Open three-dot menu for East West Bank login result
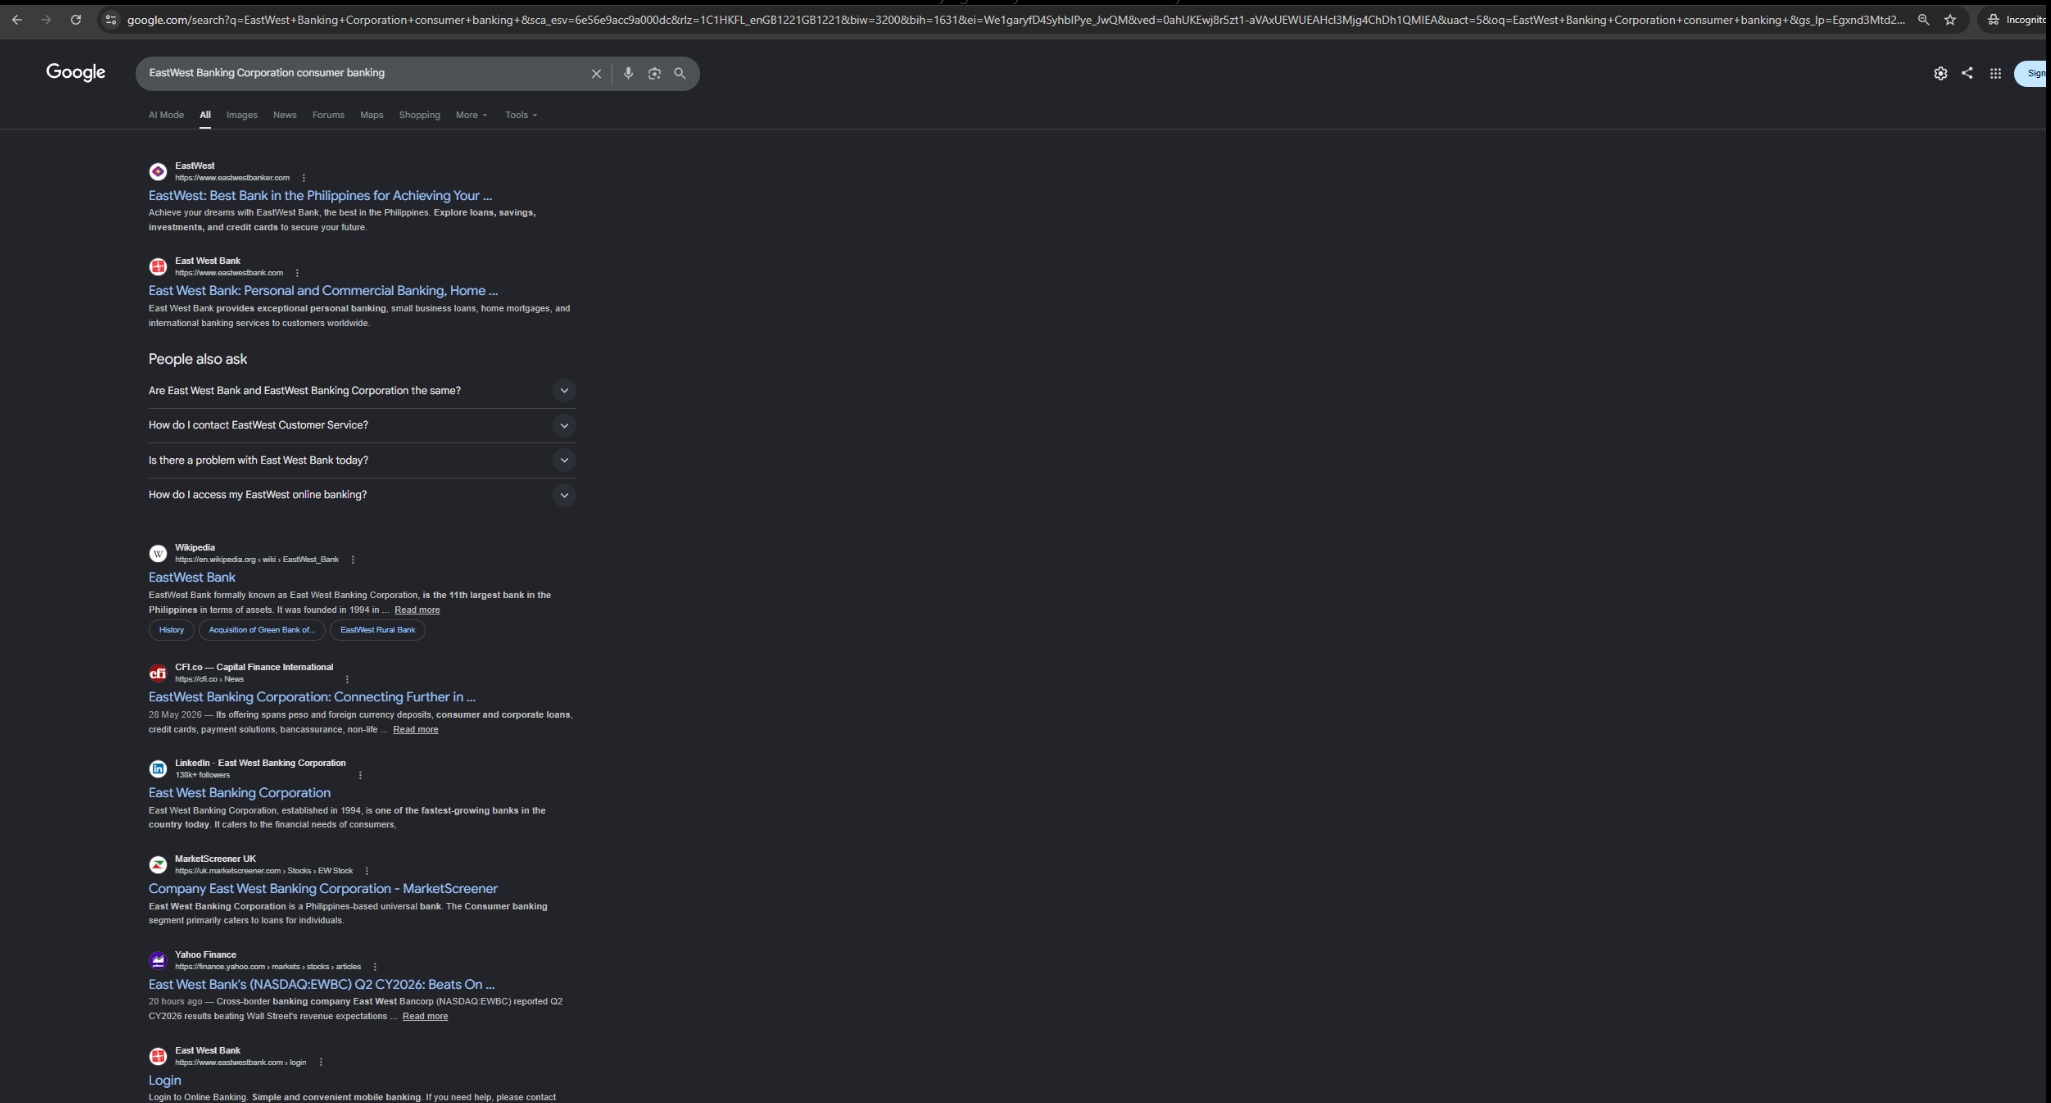The width and height of the screenshot is (2051, 1103). click(x=321, y=1063)
